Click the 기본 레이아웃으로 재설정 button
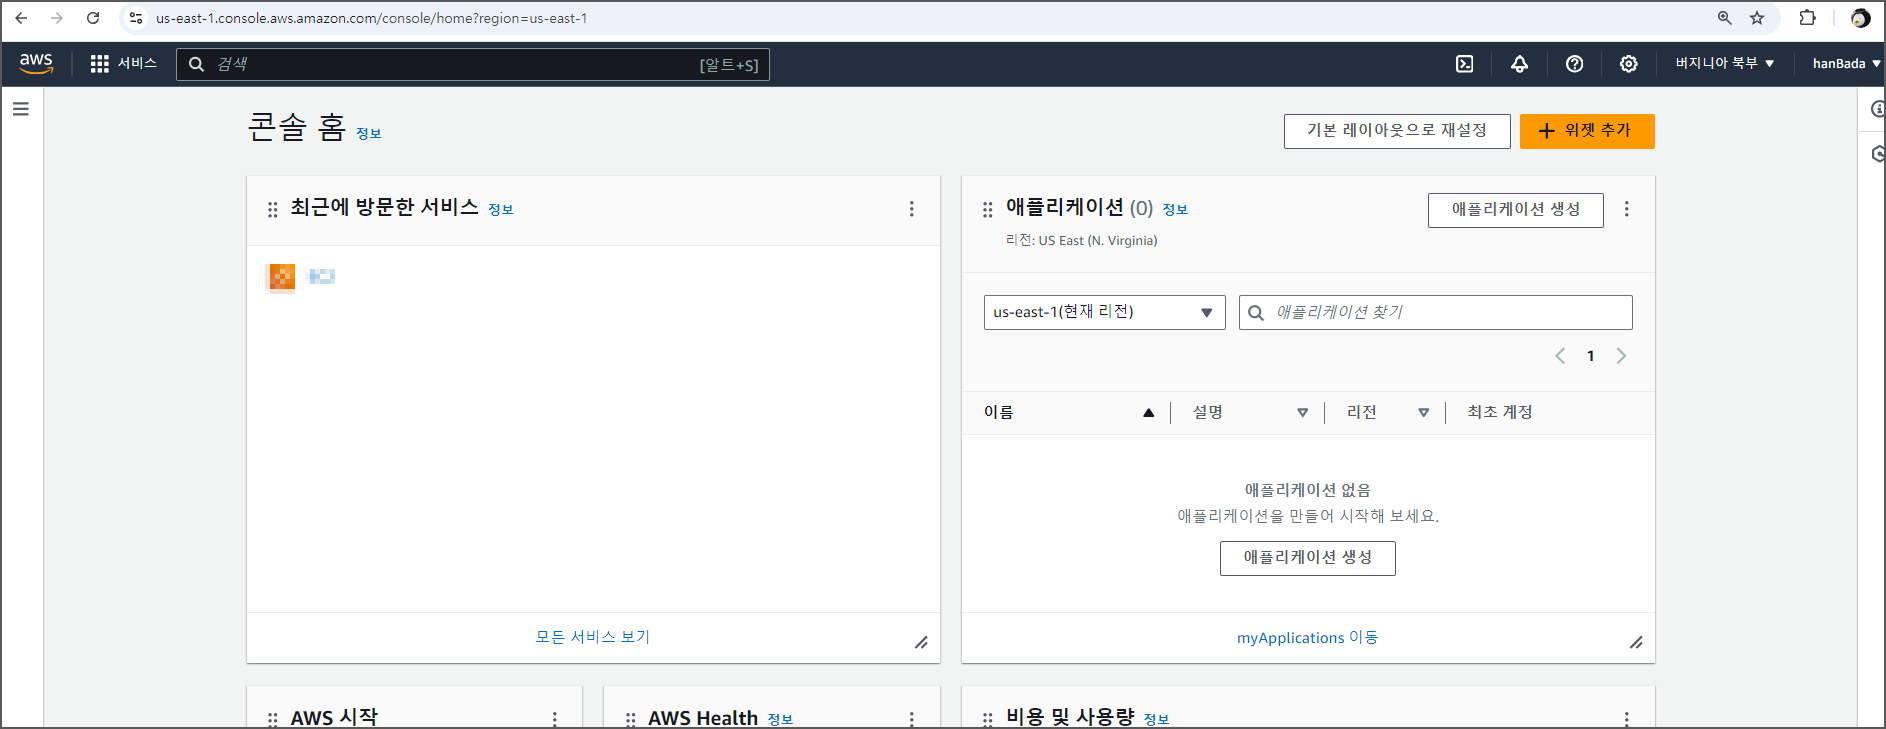This screenshot has width=1886, height=729. pos(1397,131)
